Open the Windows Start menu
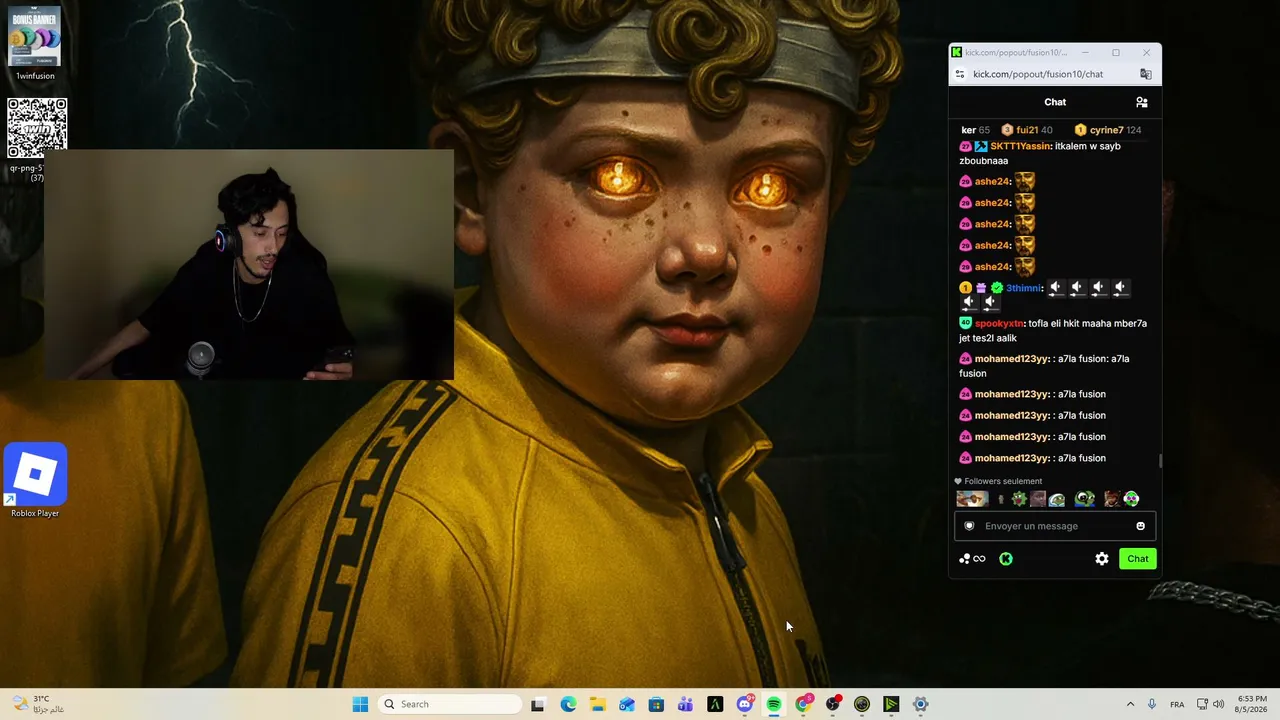The height and width of the screenshot is (720, 1280). [x=360, y=704]
